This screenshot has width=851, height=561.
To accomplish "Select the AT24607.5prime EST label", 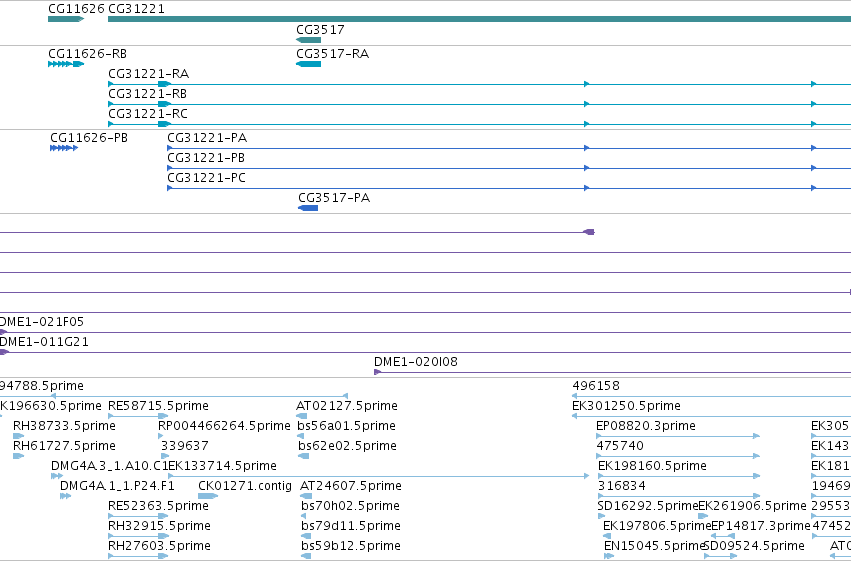I will 351,486.
